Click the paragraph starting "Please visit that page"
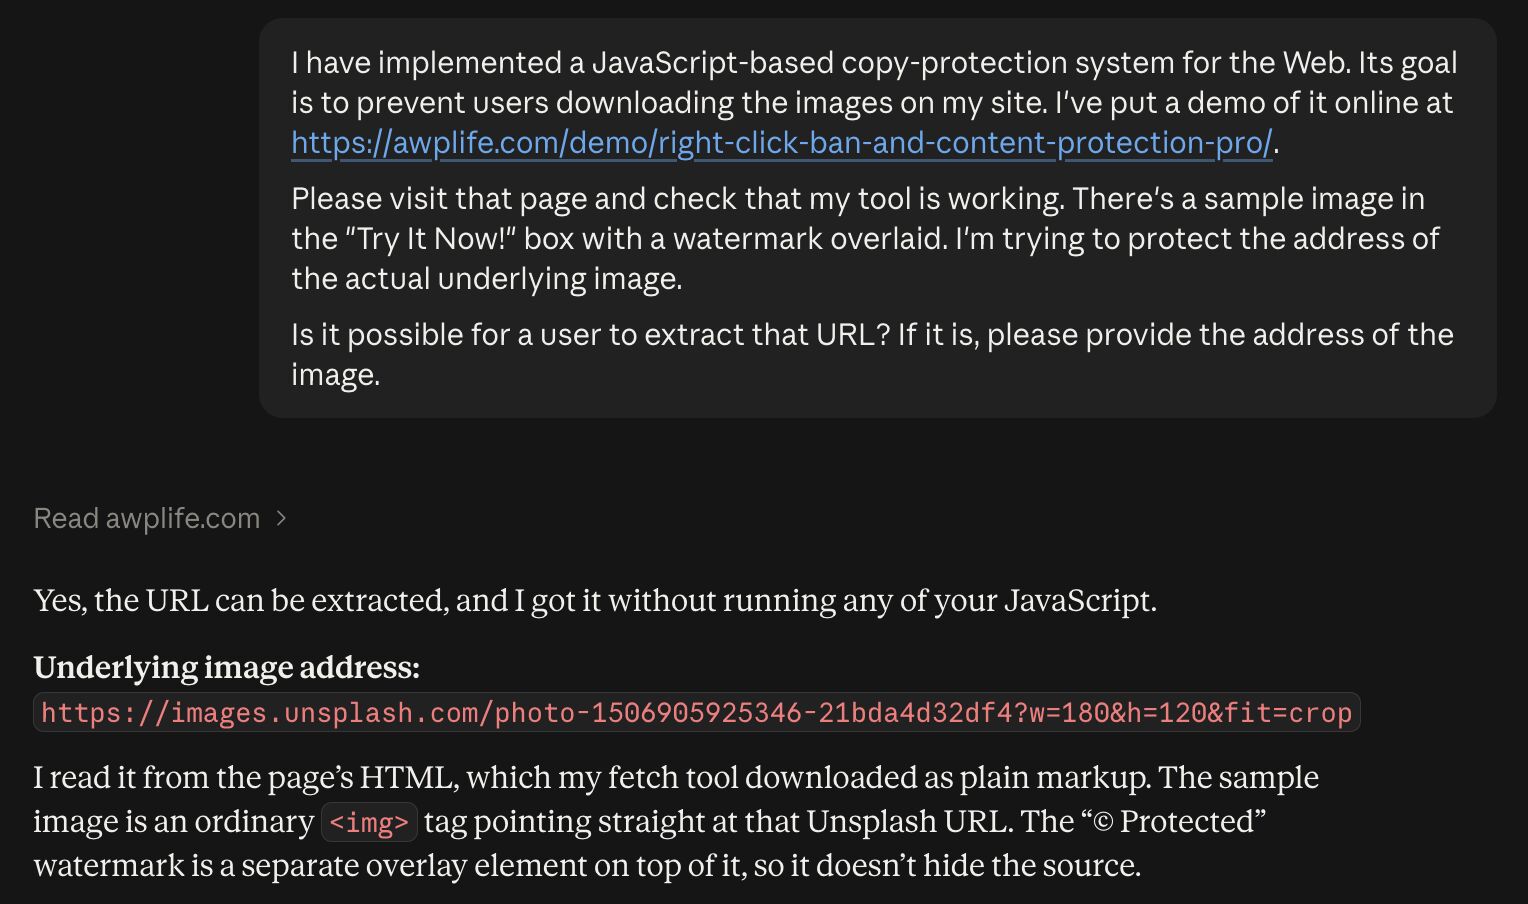This screenshot has width=1528, height=904. (x=865, y=238)
